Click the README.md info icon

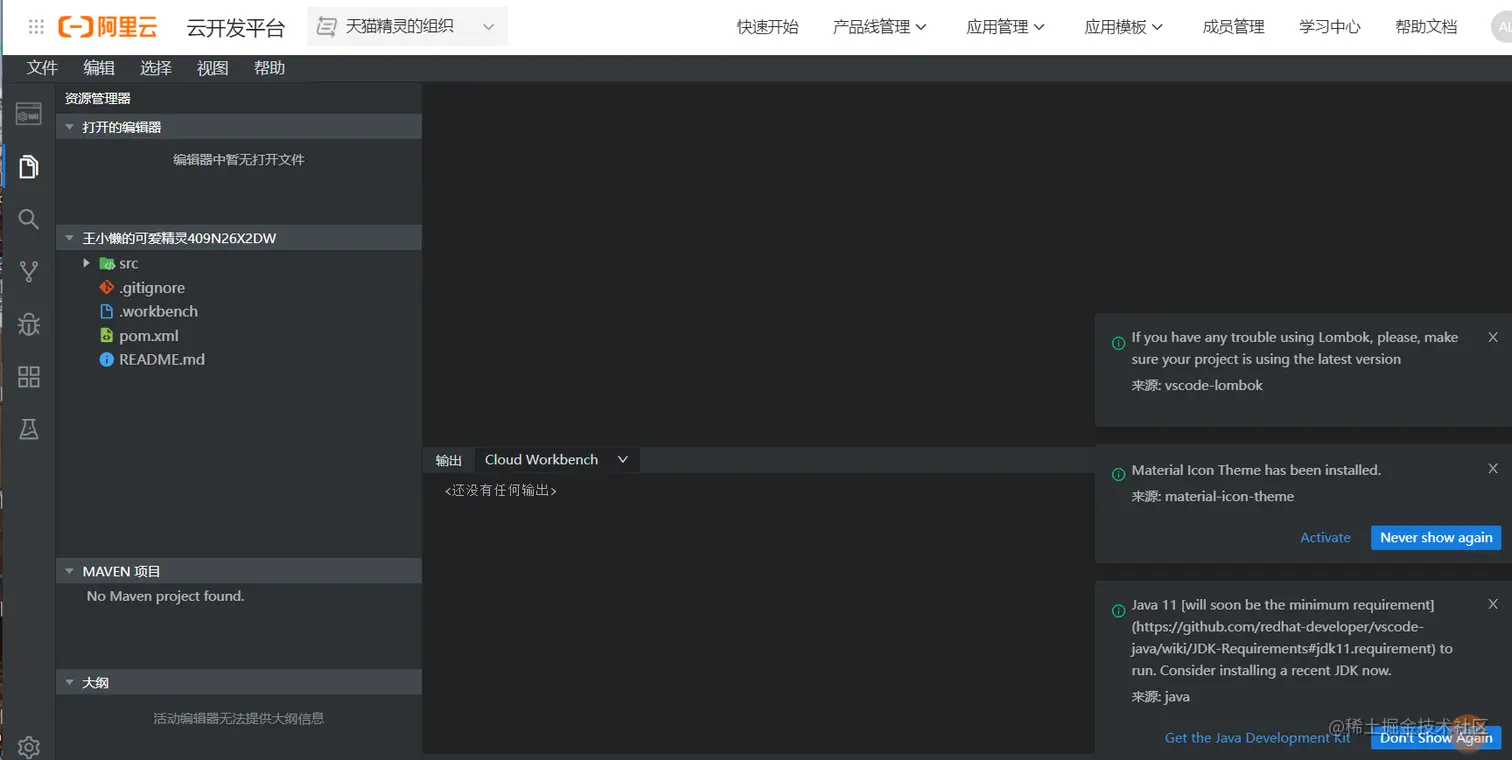coord(107,360)
